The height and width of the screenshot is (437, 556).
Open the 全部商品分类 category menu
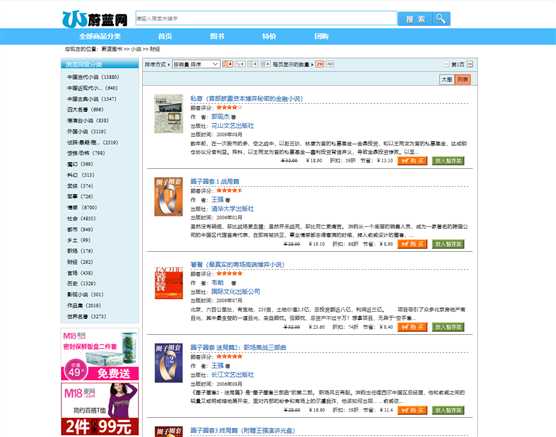click(100, 36)
